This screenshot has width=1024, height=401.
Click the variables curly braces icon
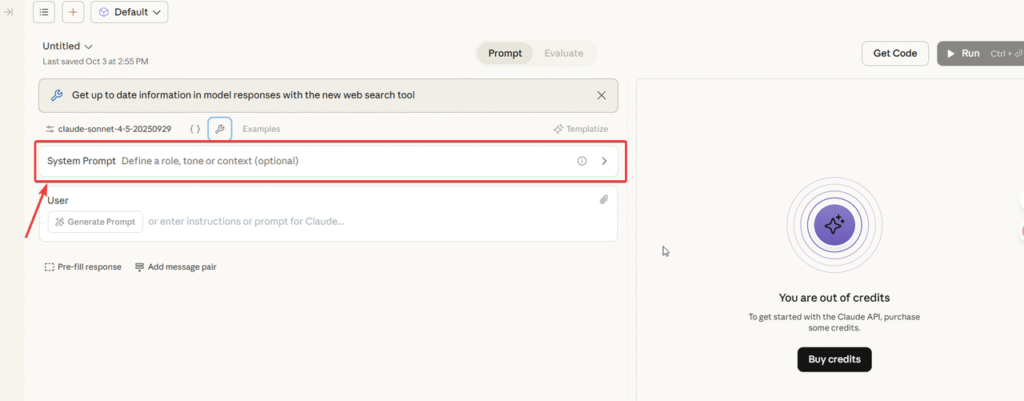[x=195, y=129]
